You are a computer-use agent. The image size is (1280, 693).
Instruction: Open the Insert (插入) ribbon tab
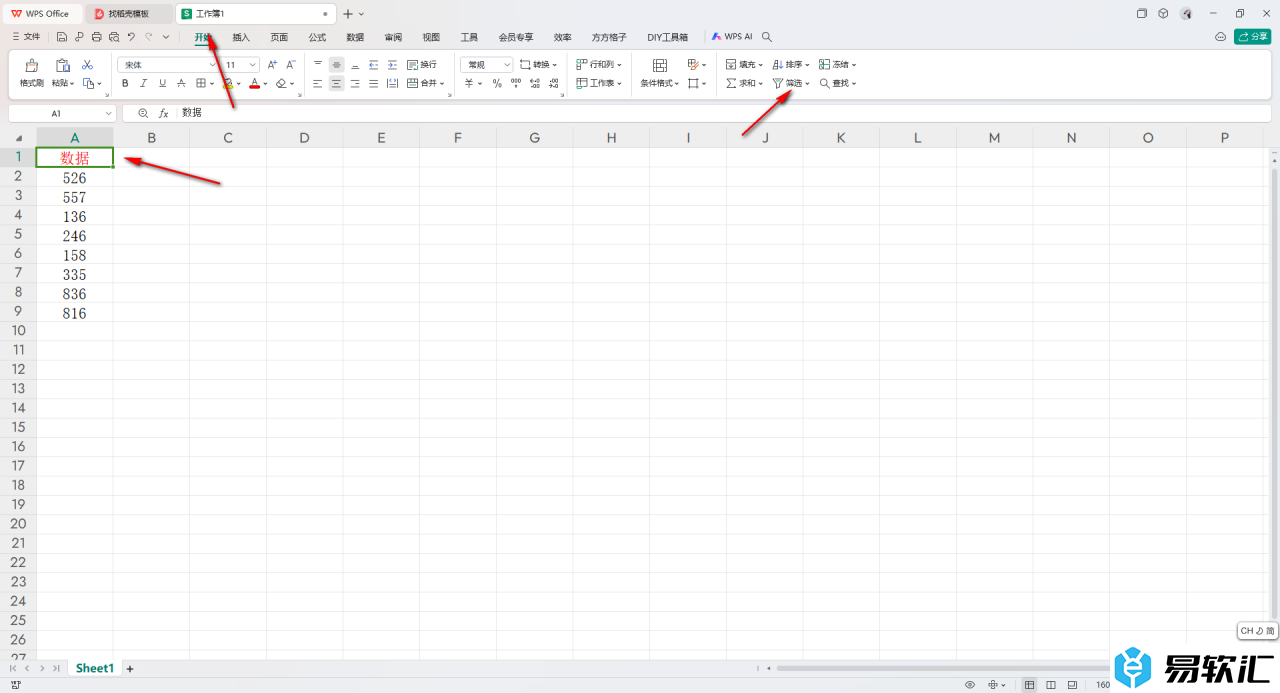[x=241, y=37]
